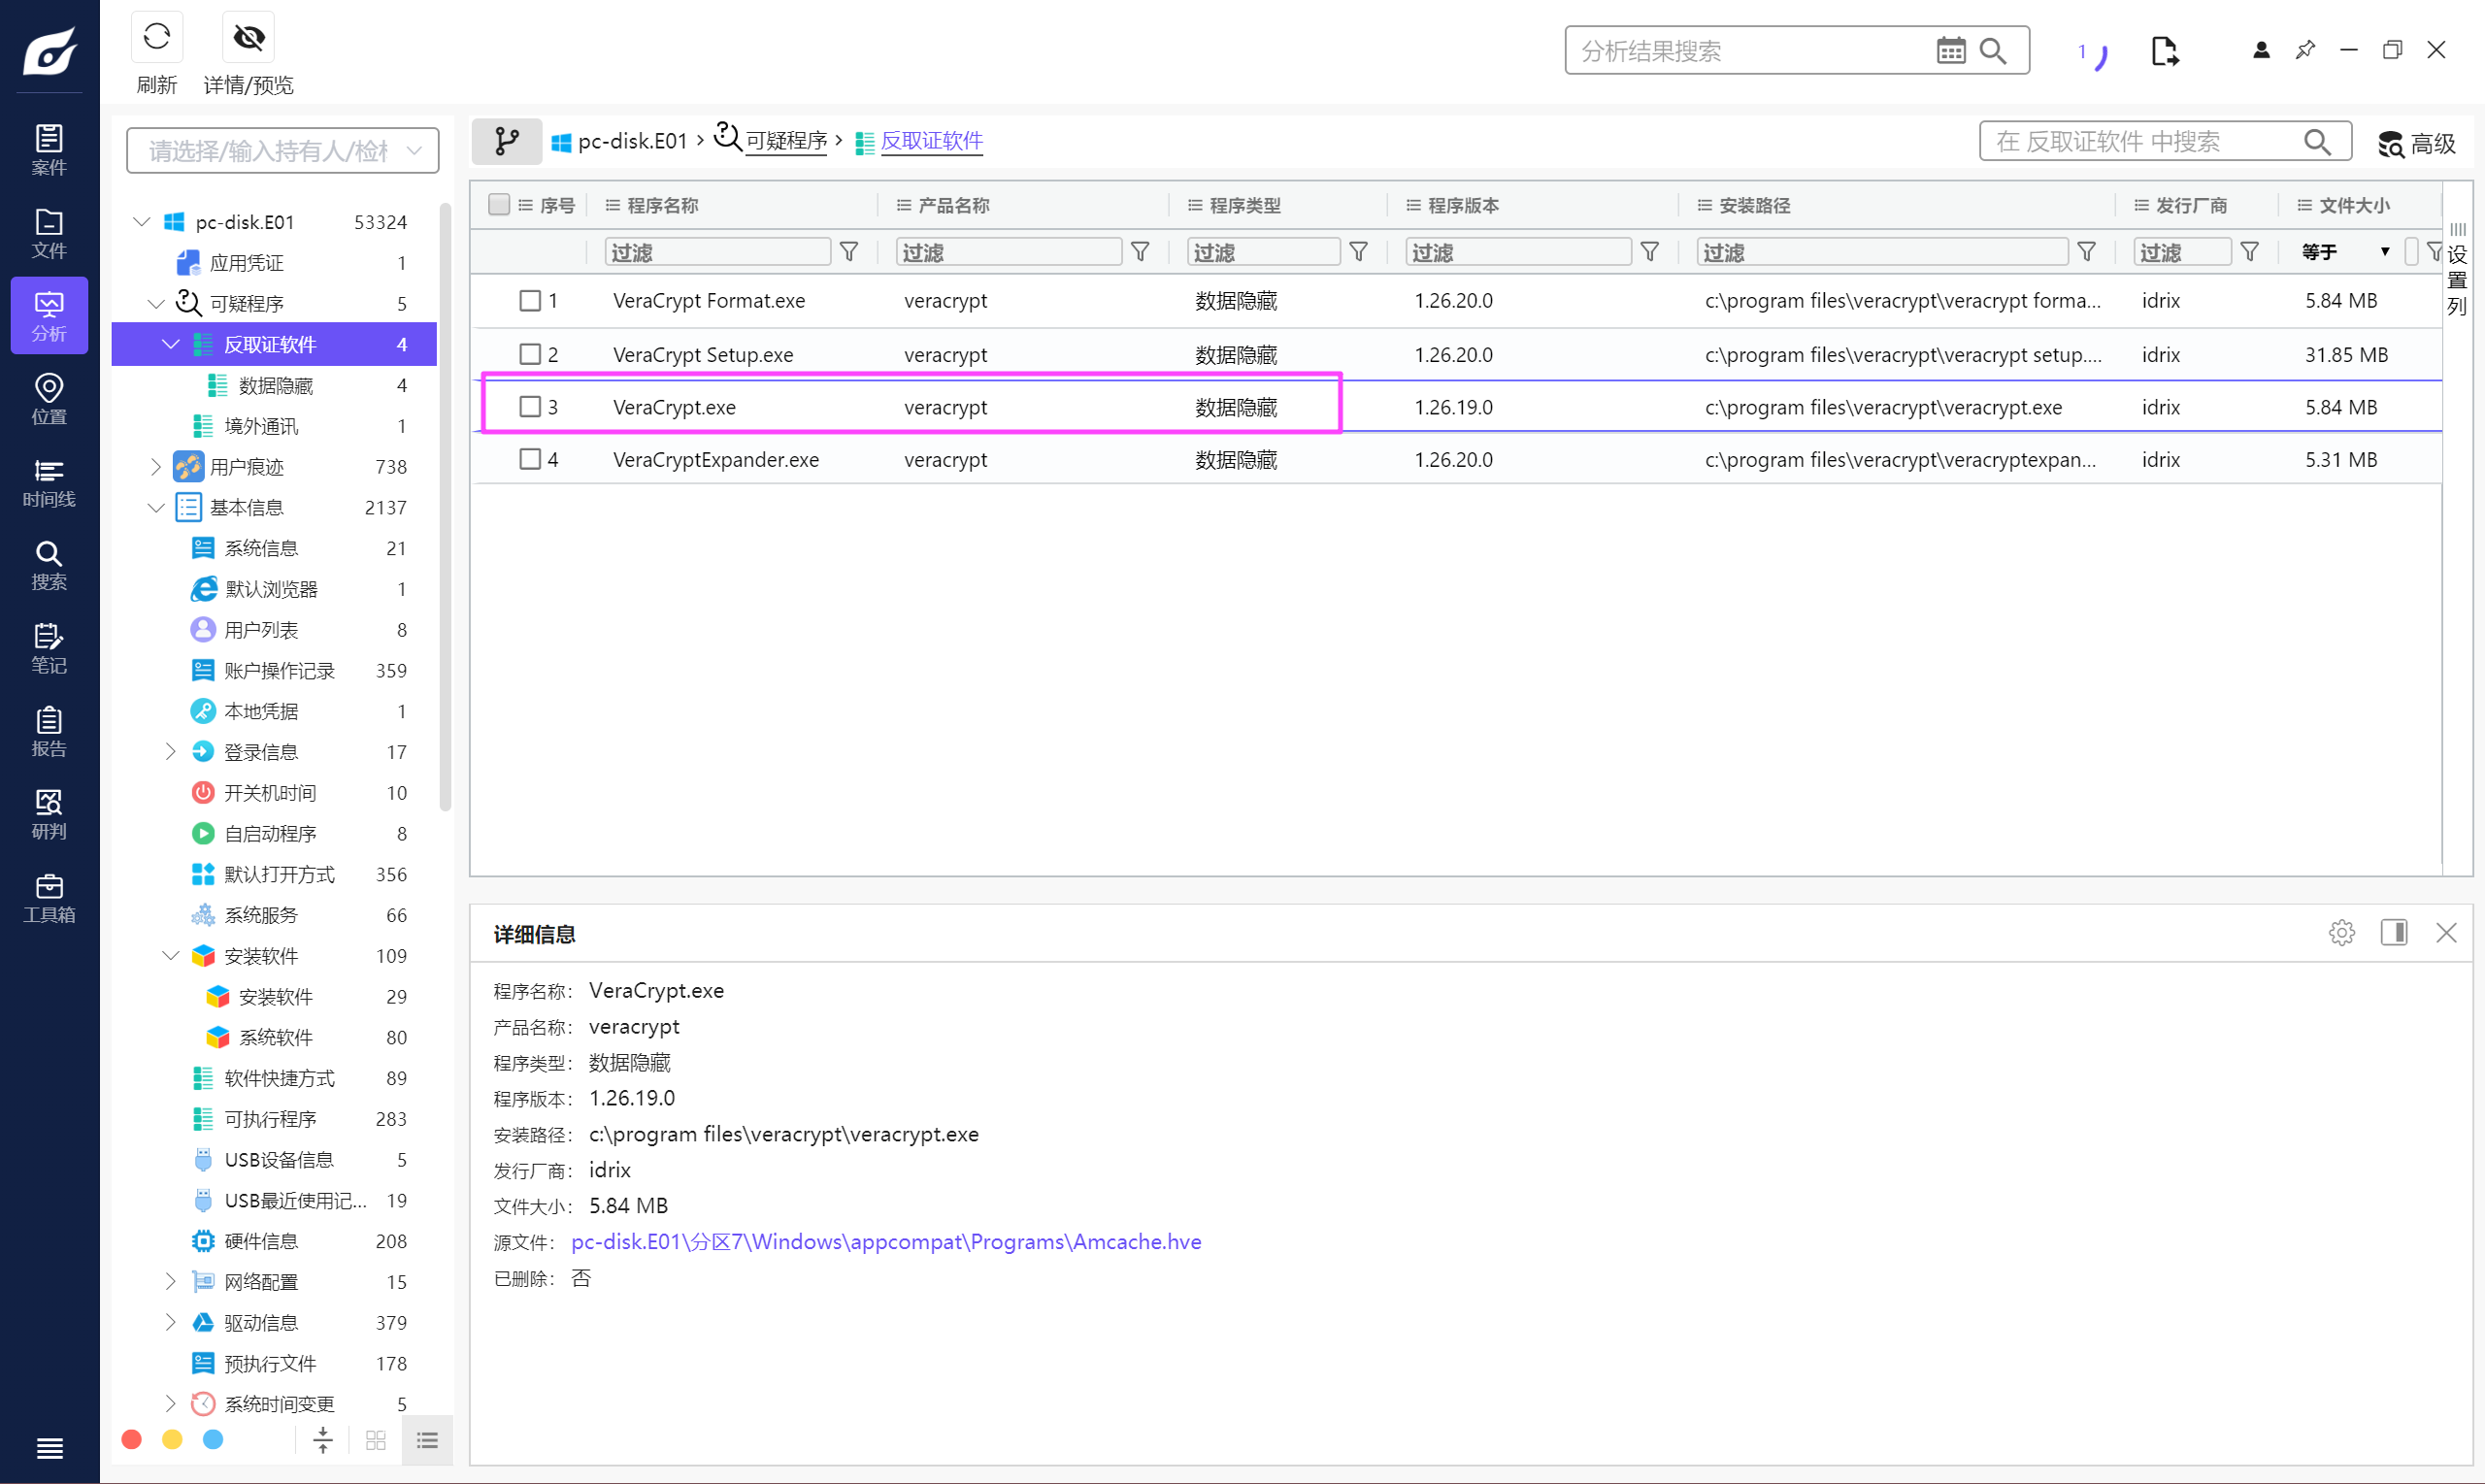The image size is (2485, 1484).
Task: Collapse the 反取证软件 tree node
Action: tap(171, 344)
